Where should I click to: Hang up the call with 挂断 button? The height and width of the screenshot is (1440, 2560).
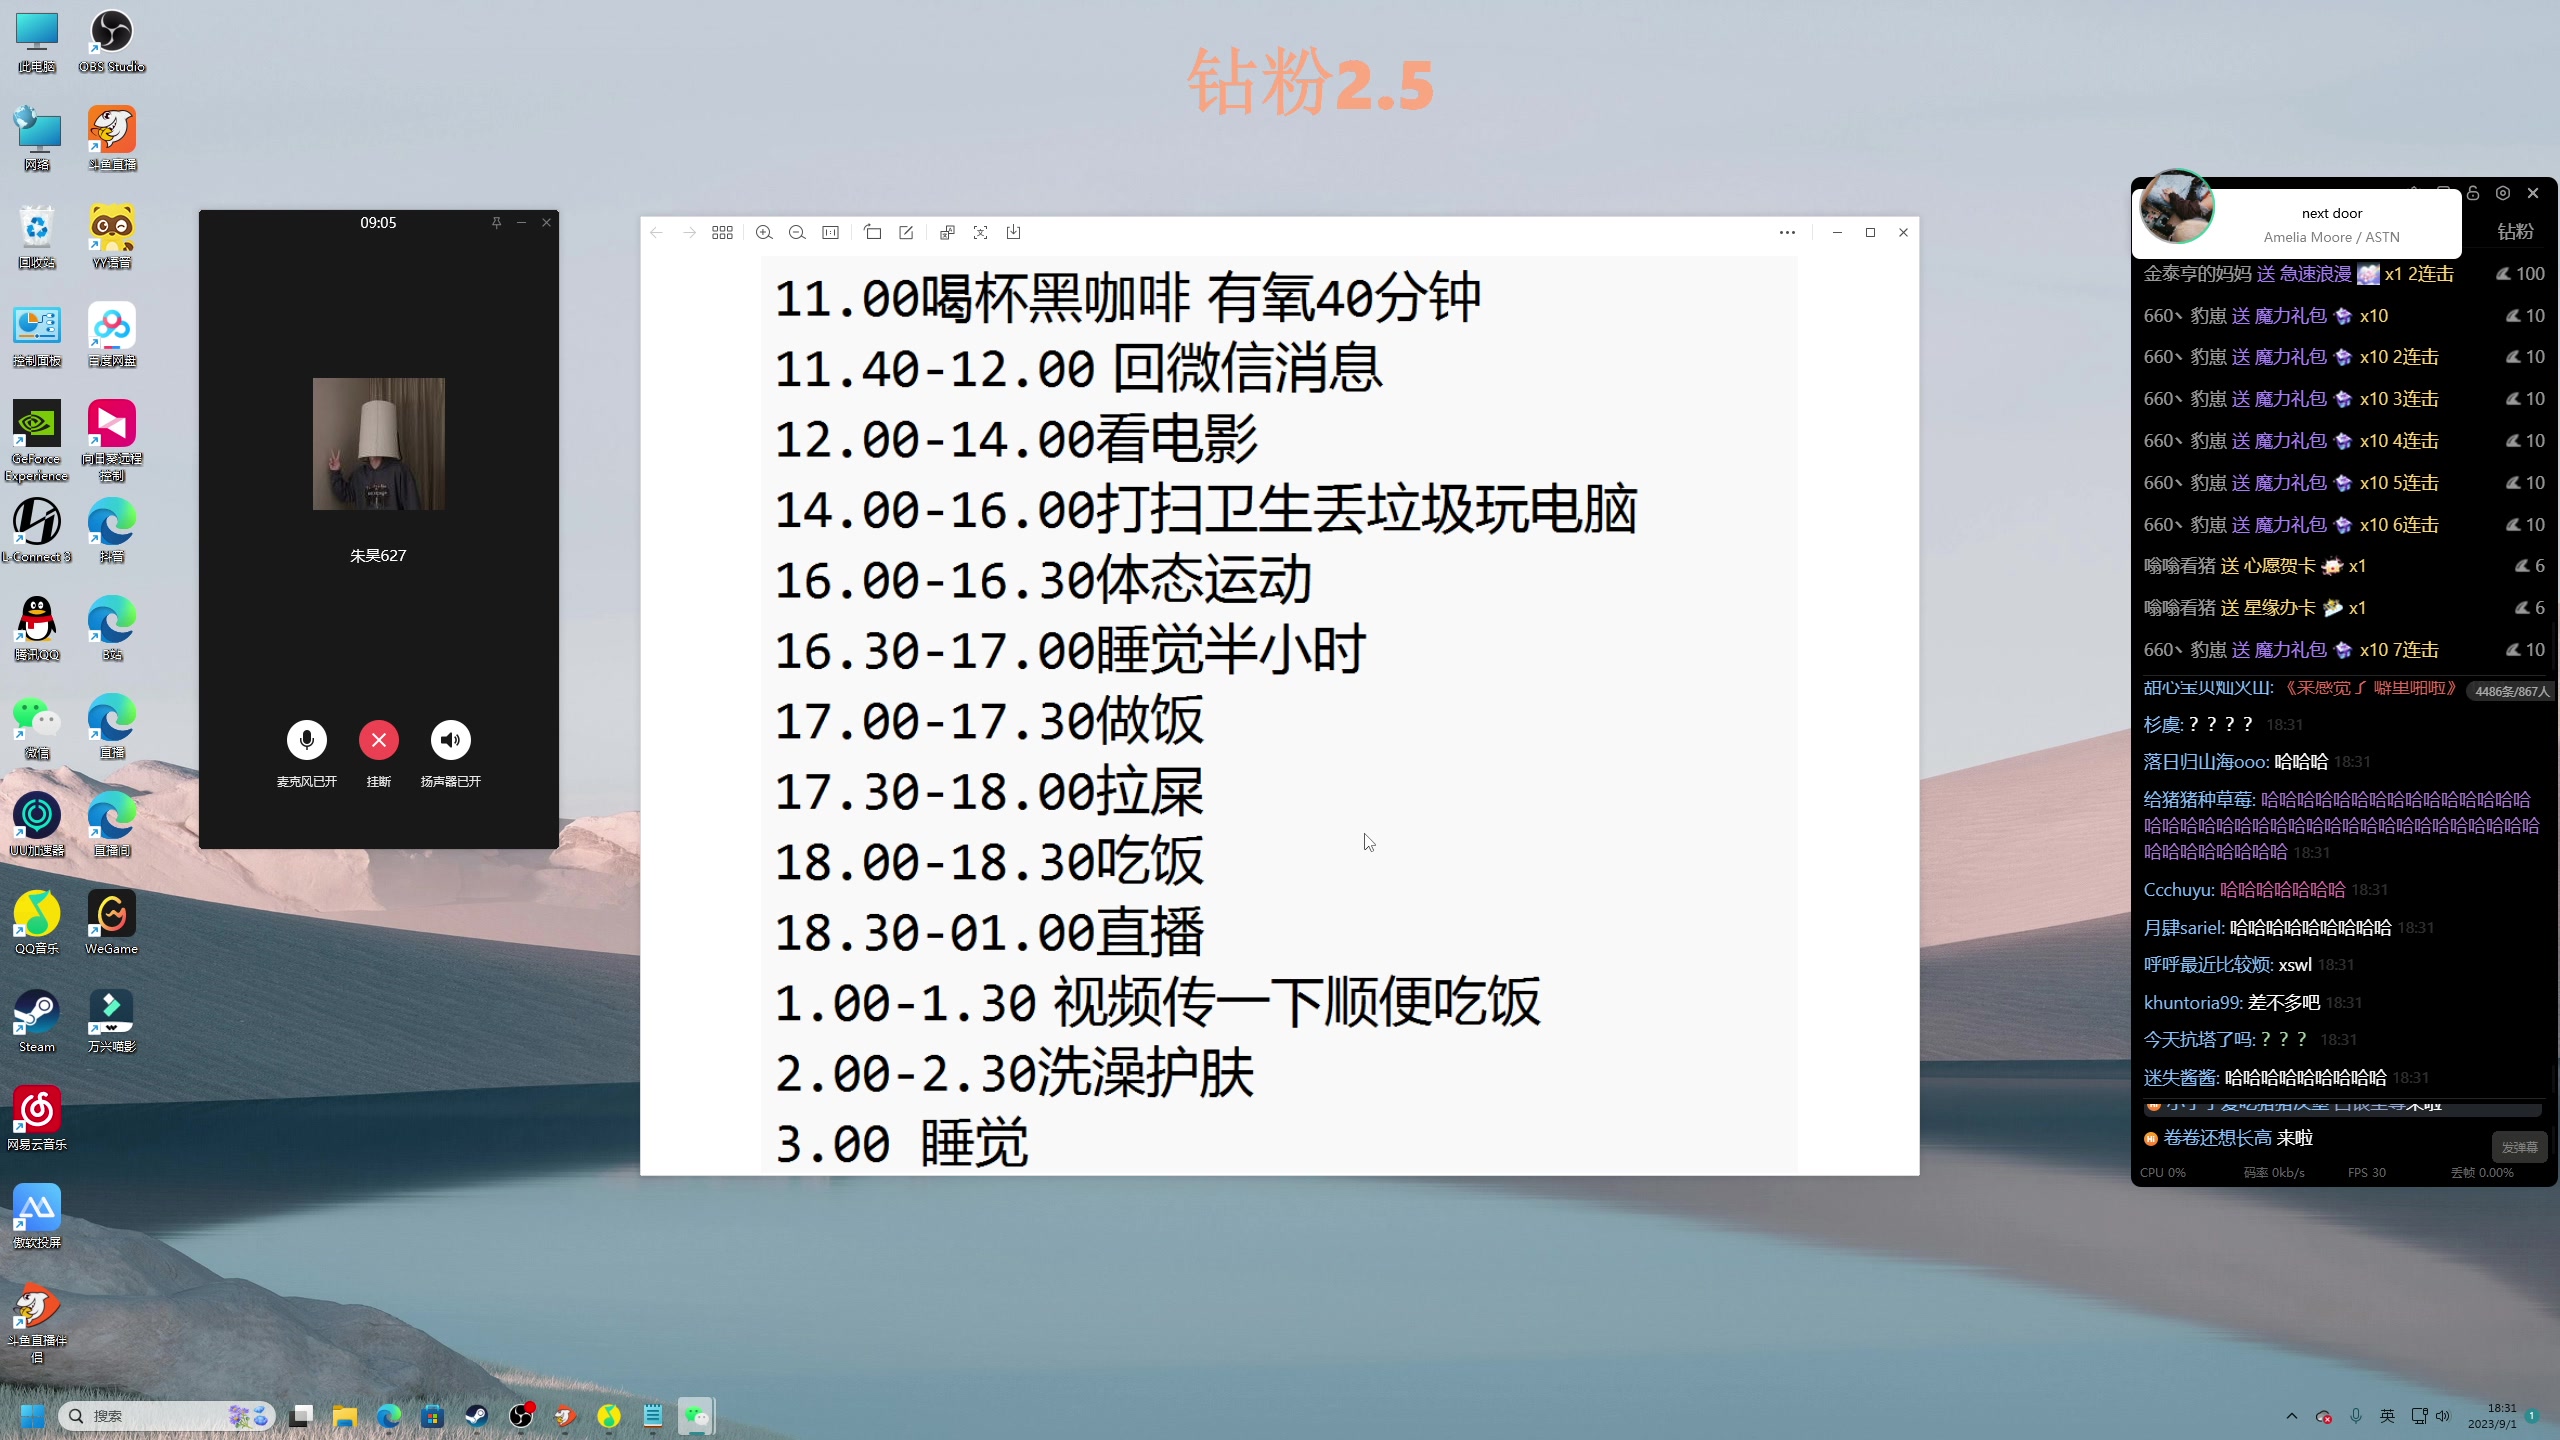(379, 740)
